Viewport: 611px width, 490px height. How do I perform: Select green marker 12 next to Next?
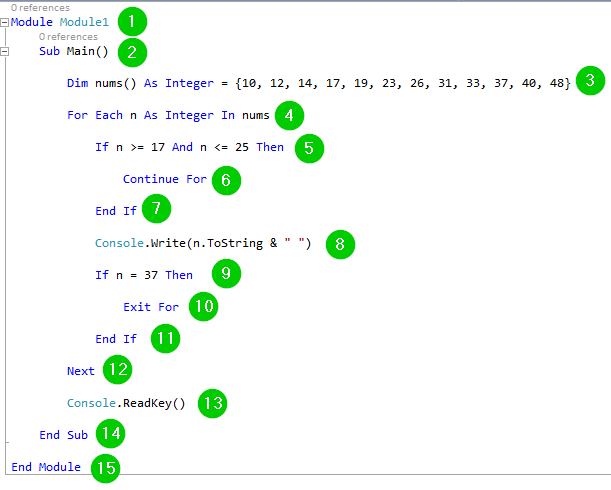coord(118,370)
